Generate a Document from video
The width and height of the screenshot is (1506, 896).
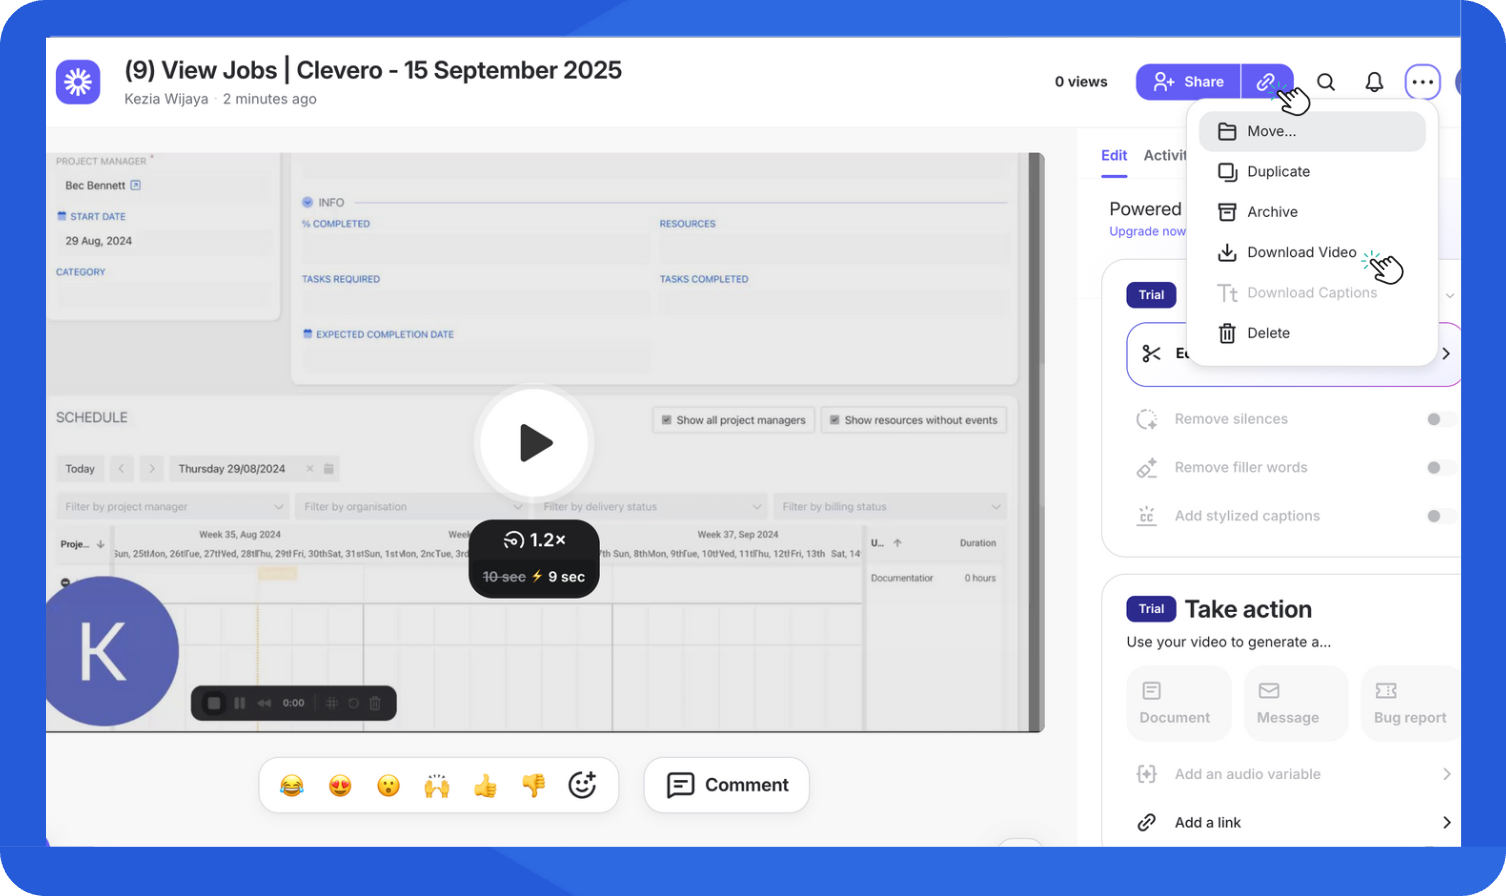pyautogui.click(x=1178, y=704)
